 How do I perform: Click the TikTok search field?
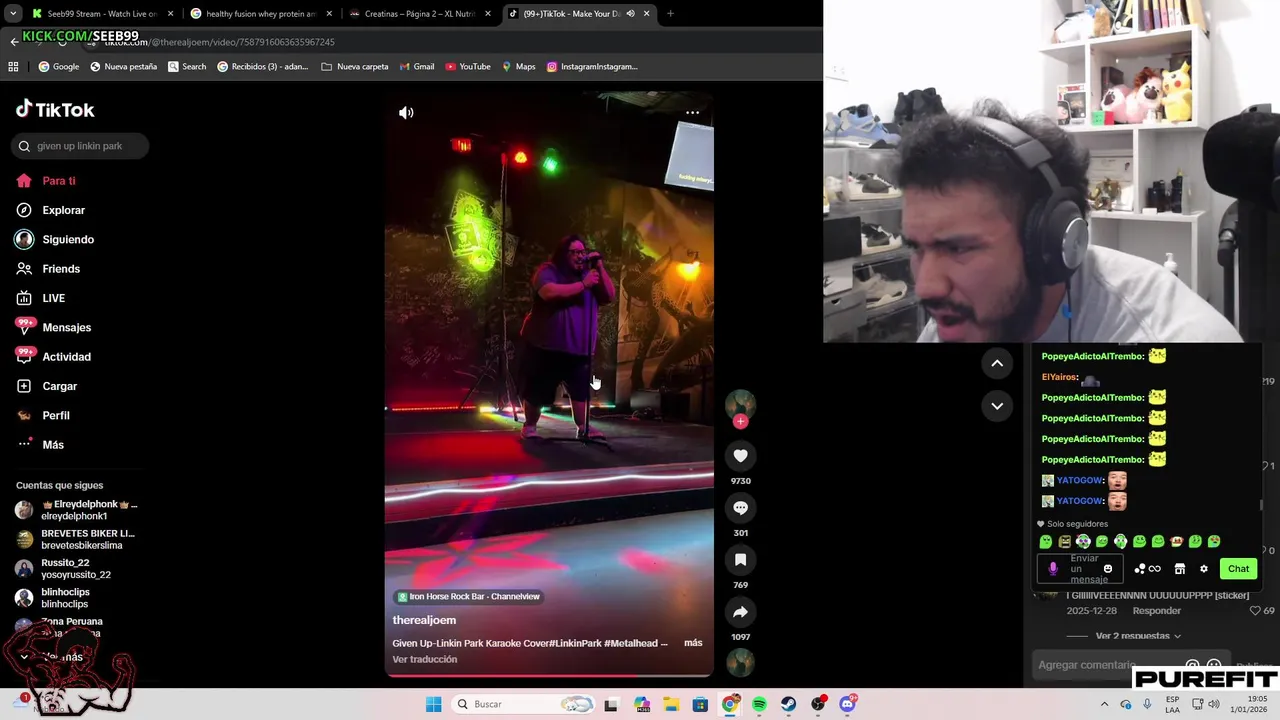click(x=80, y=146)
